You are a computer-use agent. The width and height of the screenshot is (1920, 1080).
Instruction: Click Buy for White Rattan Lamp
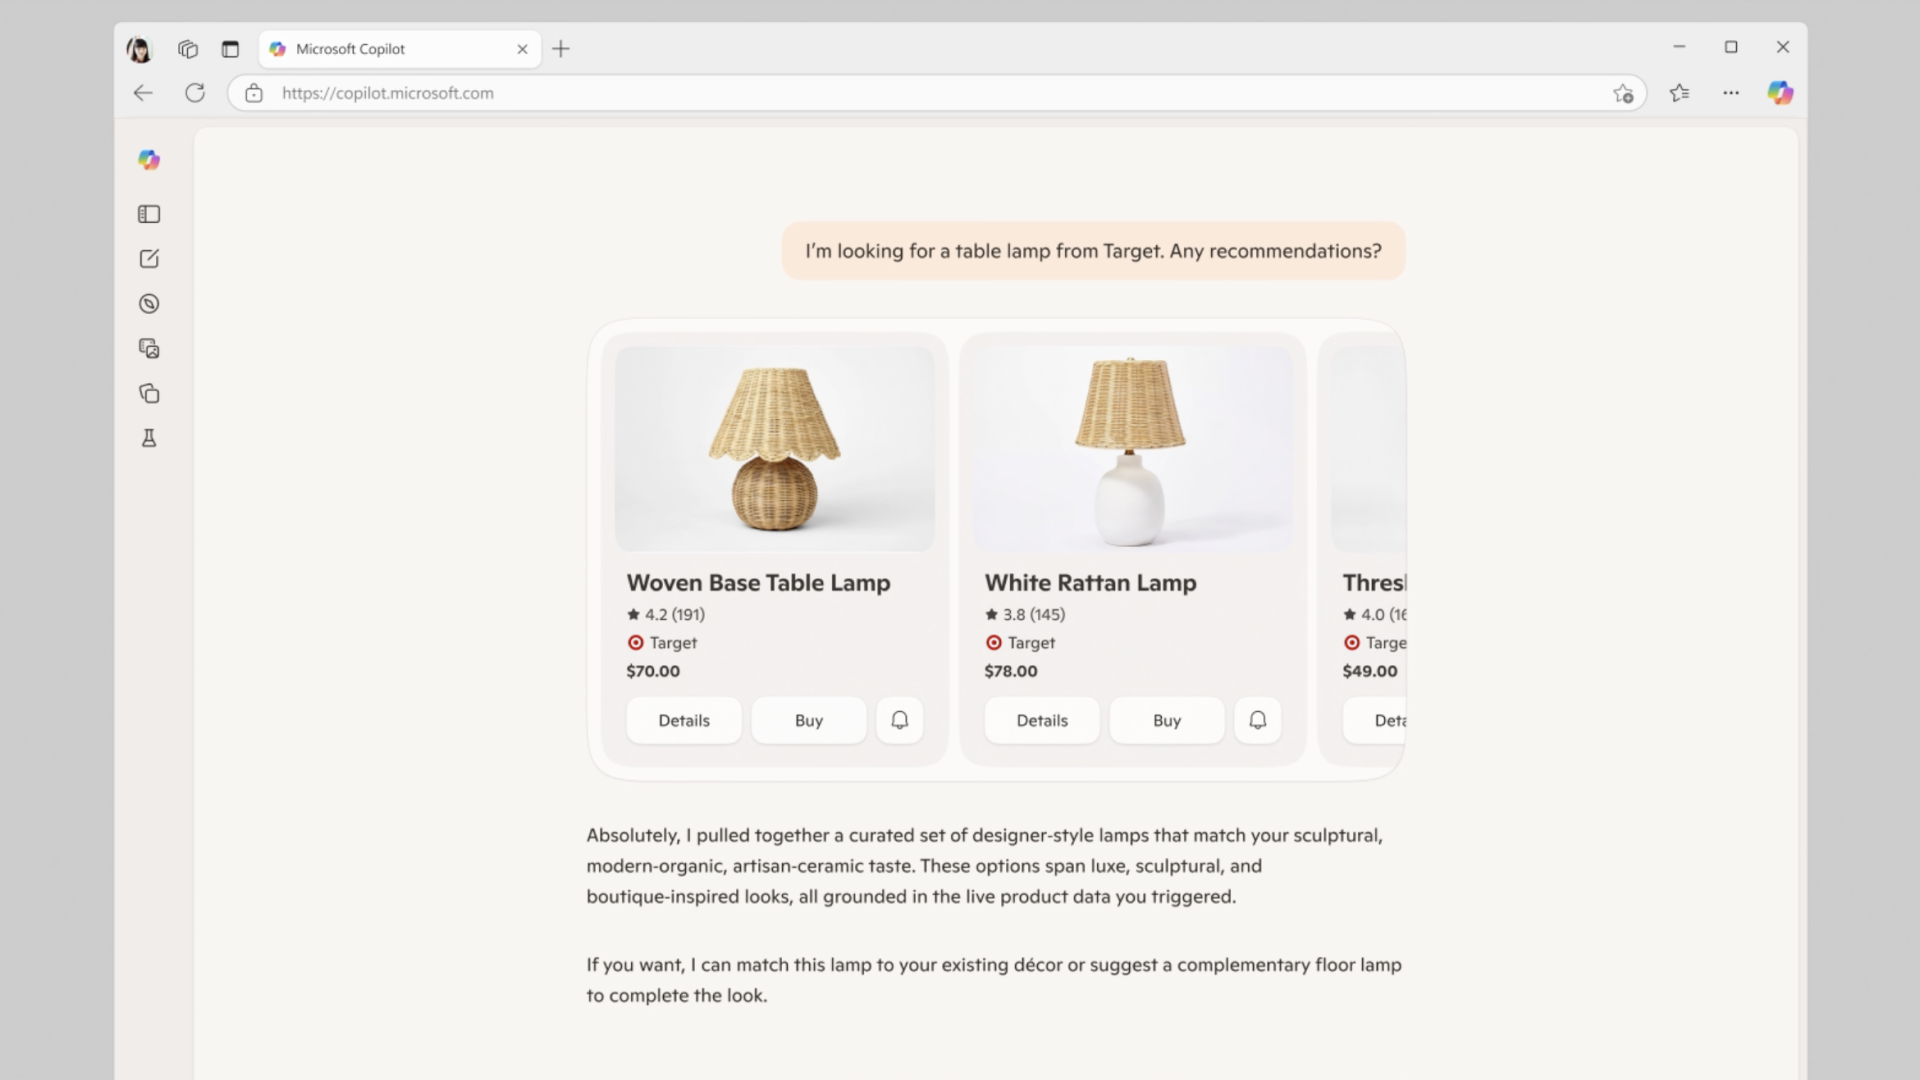click(x=1167, y=720)
